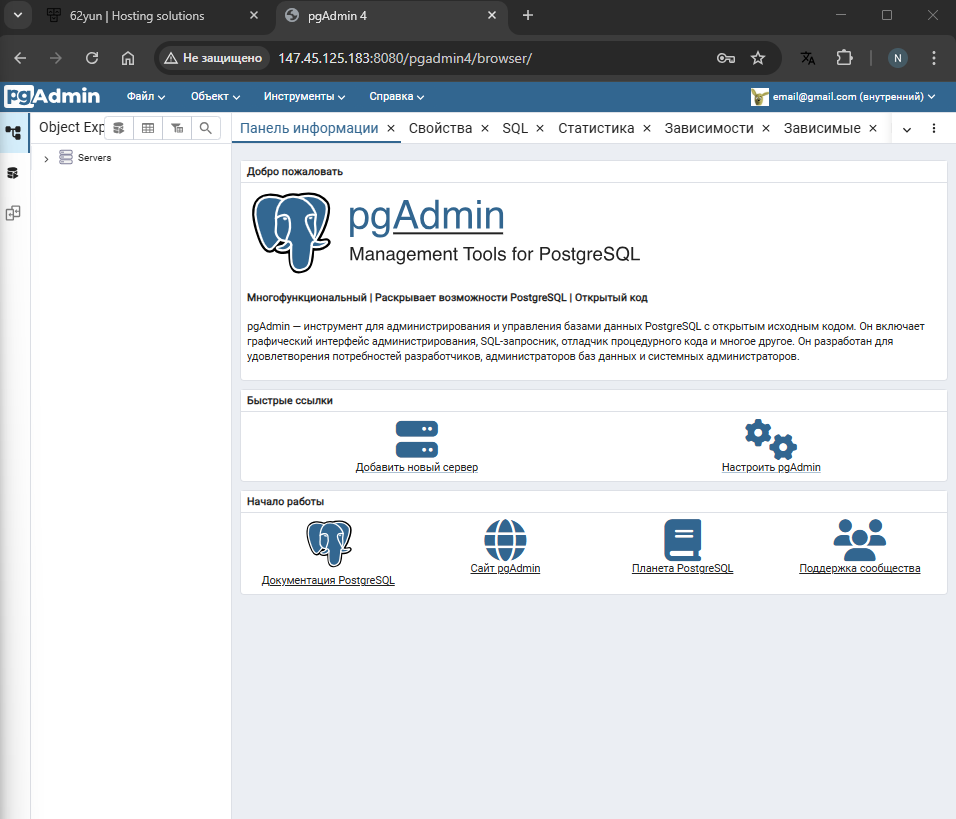956x819 pixels.
Task: Open the browser translate icon
Action: 807,58
